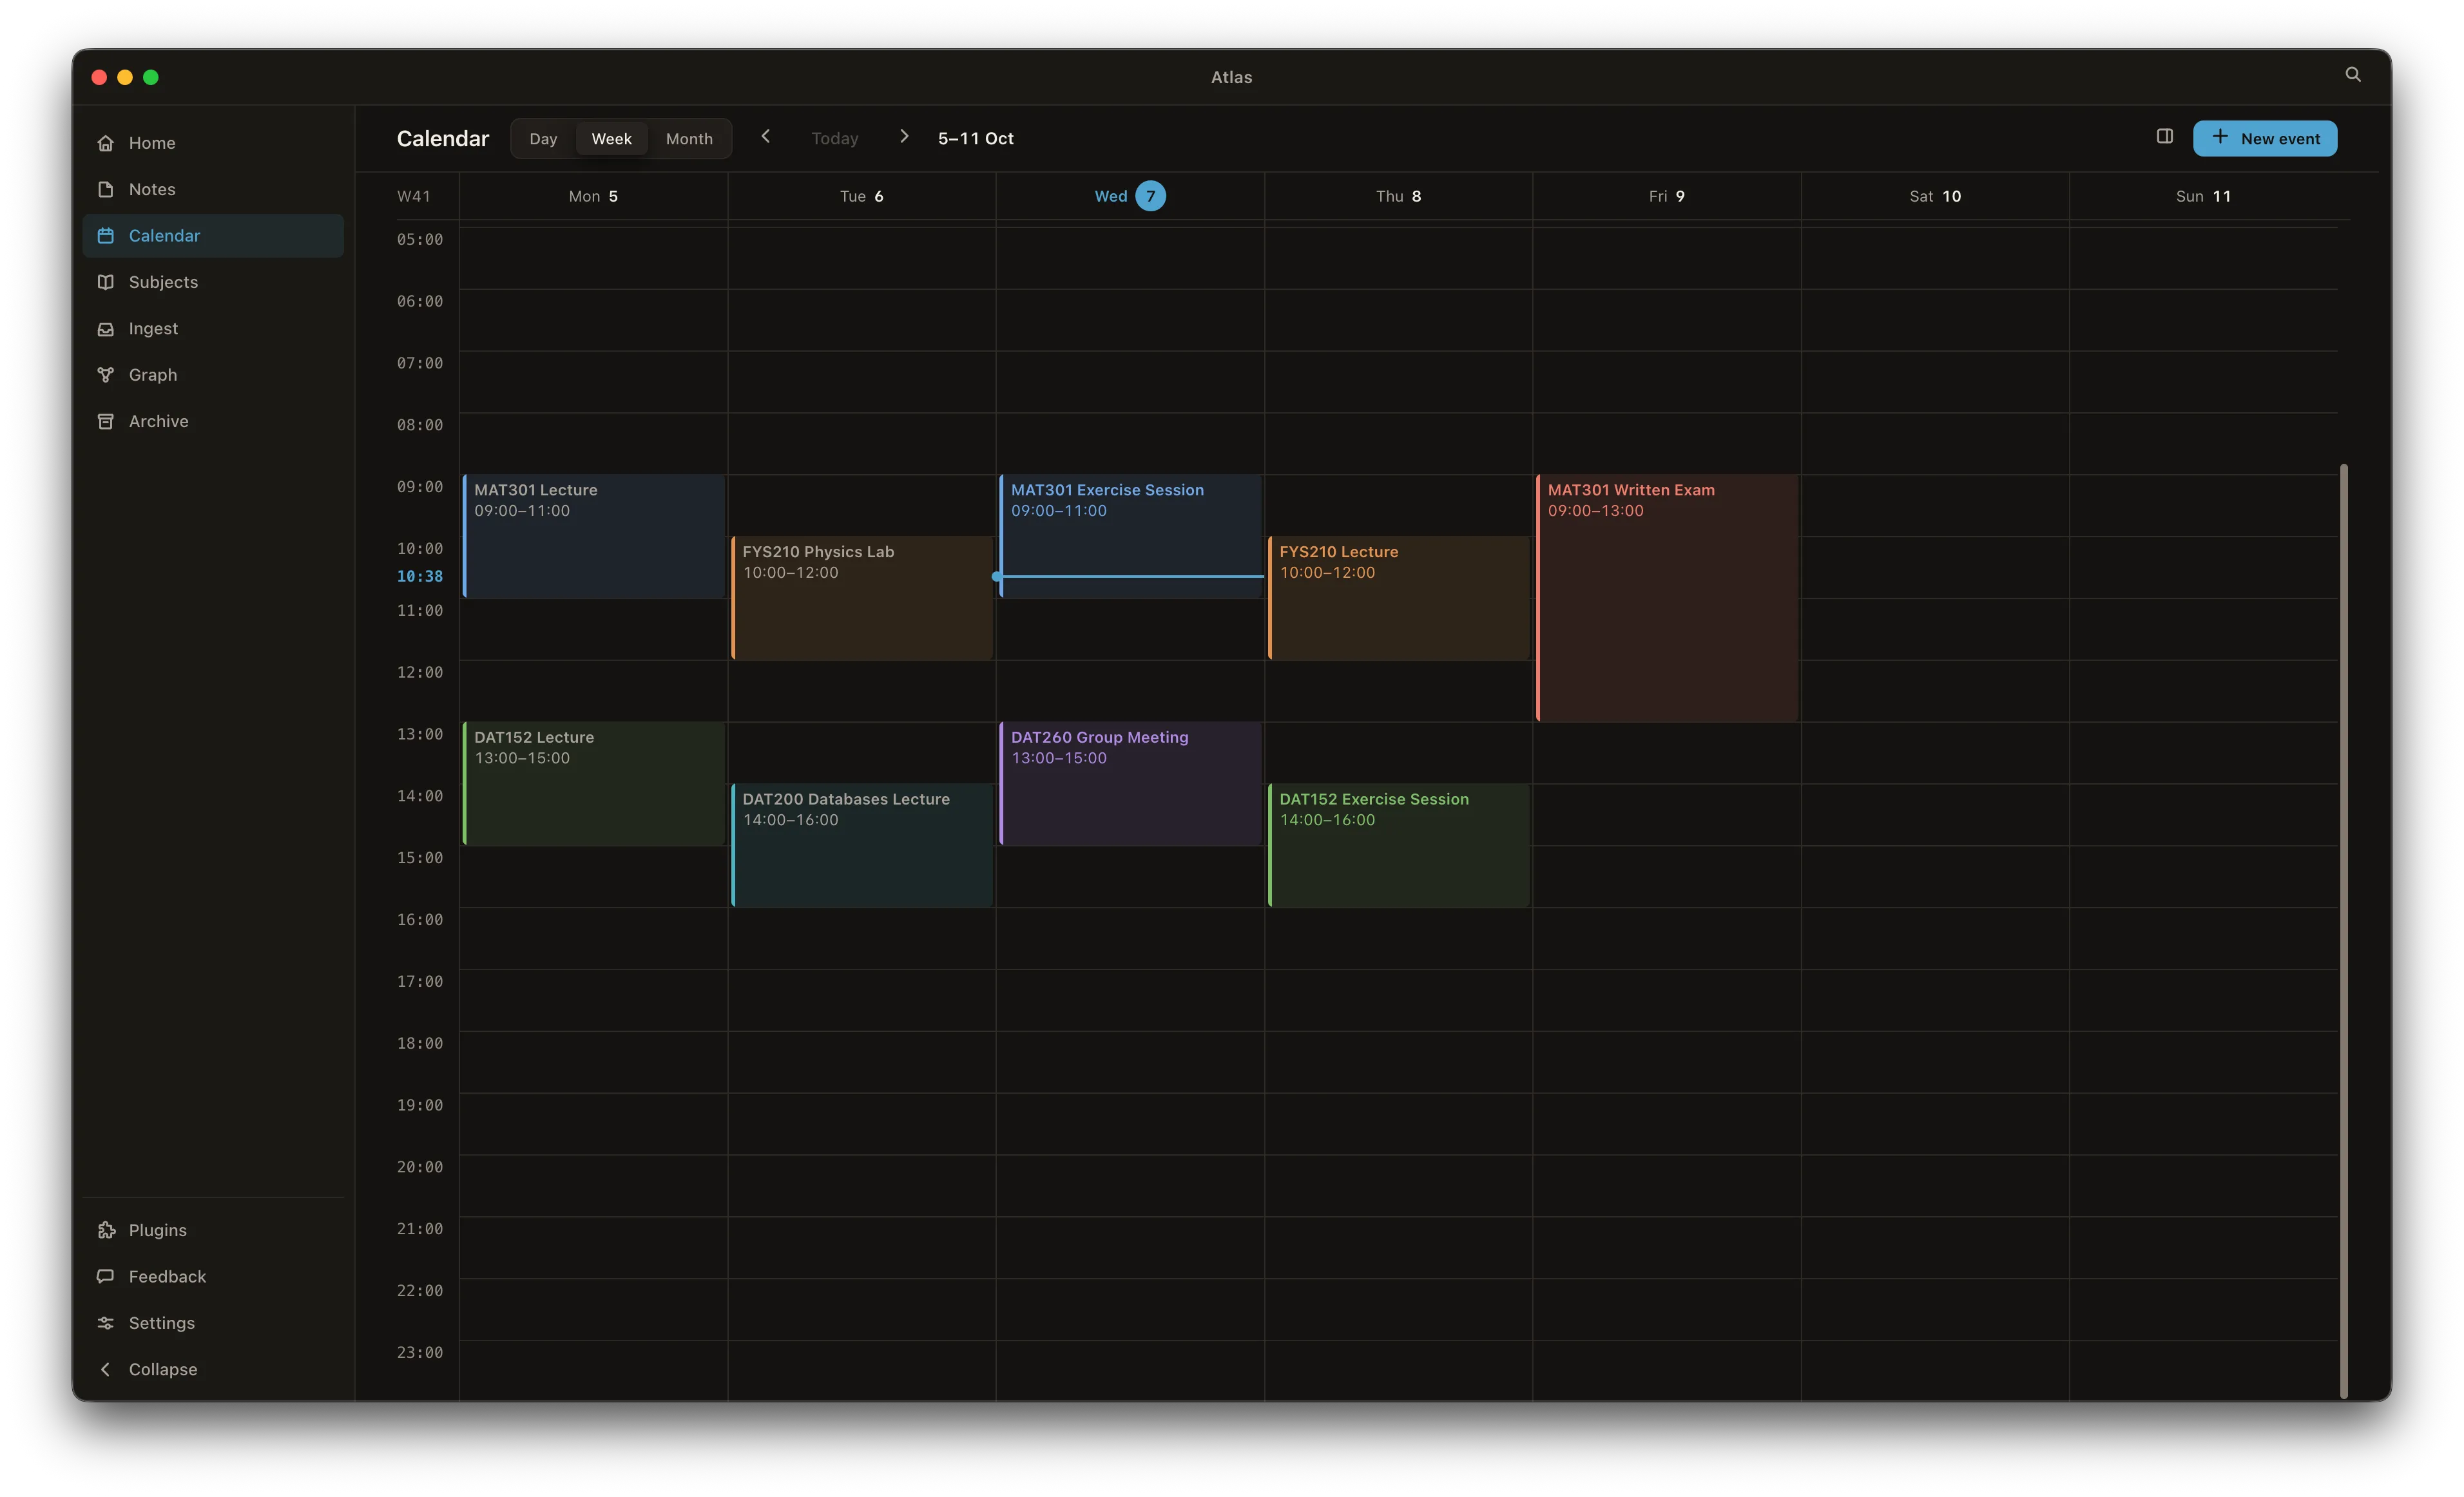Open the DAT260 Group Meeting event

click(x=1130, y=784)
